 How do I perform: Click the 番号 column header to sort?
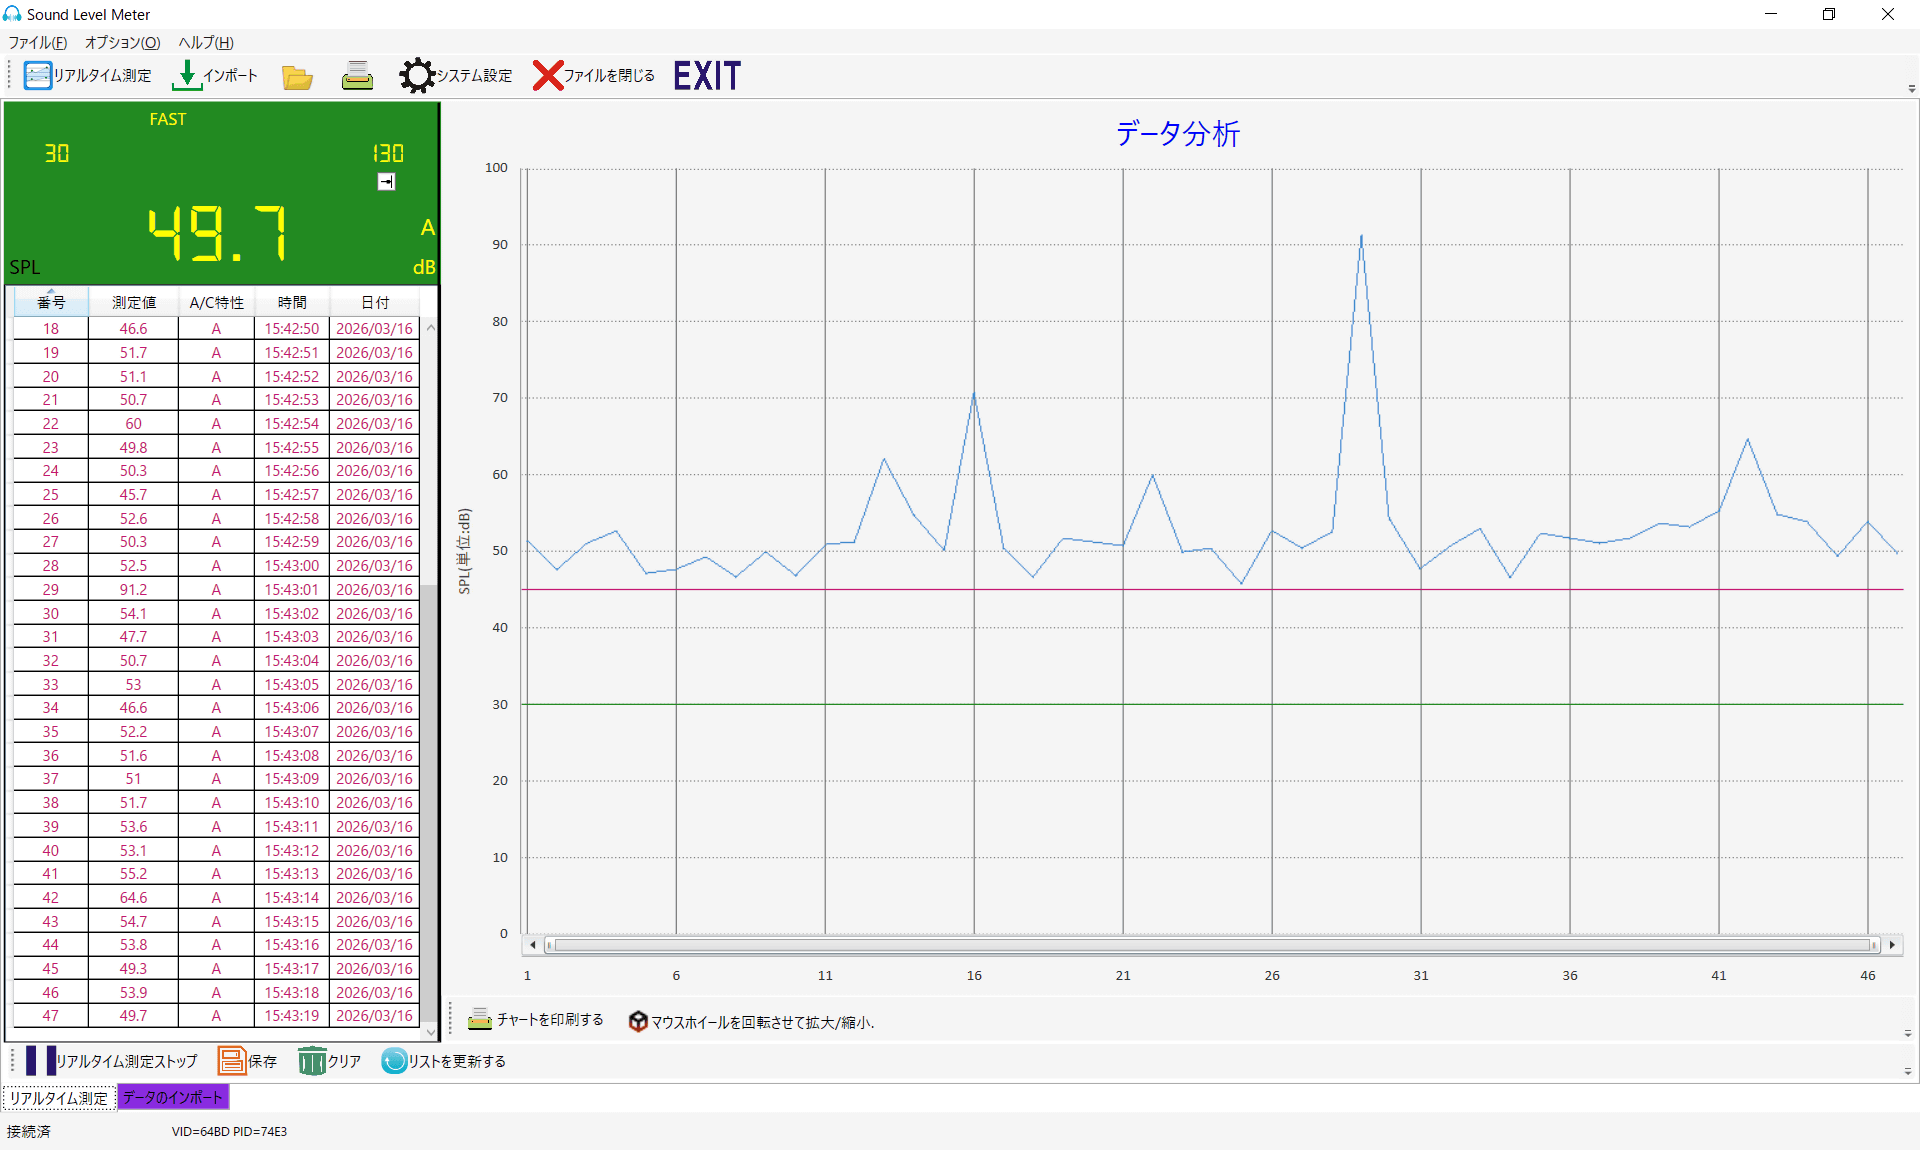pos(51,302)
